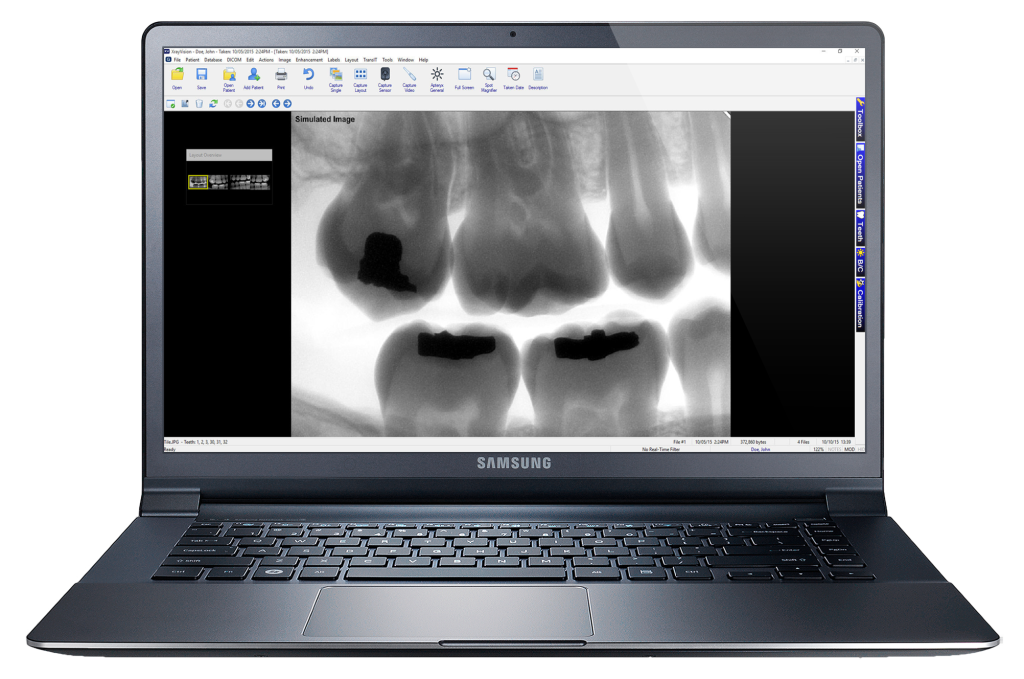Start Capture Sensor from the toolbar
Image resolution: width=1024 pixels, height=679 pixels.
(x=385, y=76)
